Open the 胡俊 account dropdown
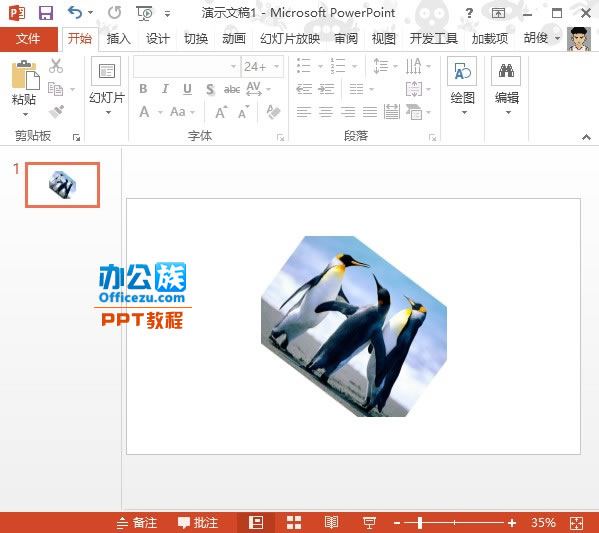The width and height of the screenshot is (599, 533). click(x=541, y=38)
